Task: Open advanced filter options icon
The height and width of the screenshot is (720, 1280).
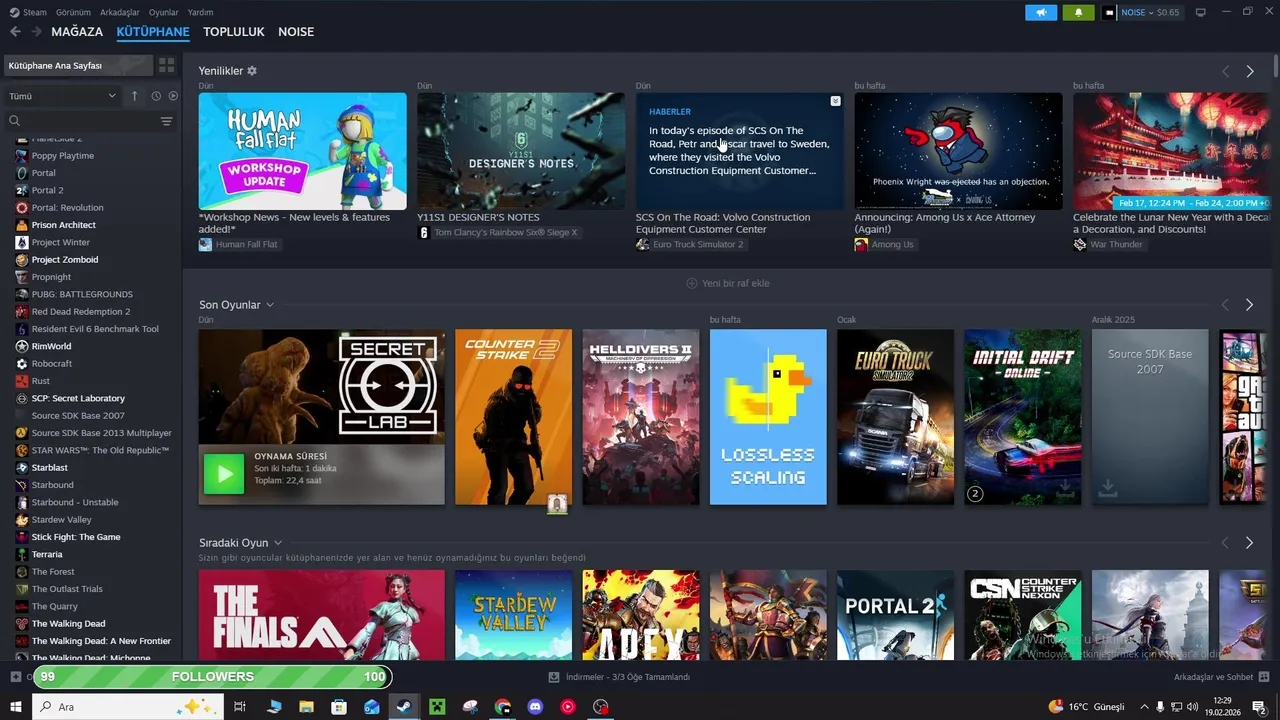Action: 166,121
